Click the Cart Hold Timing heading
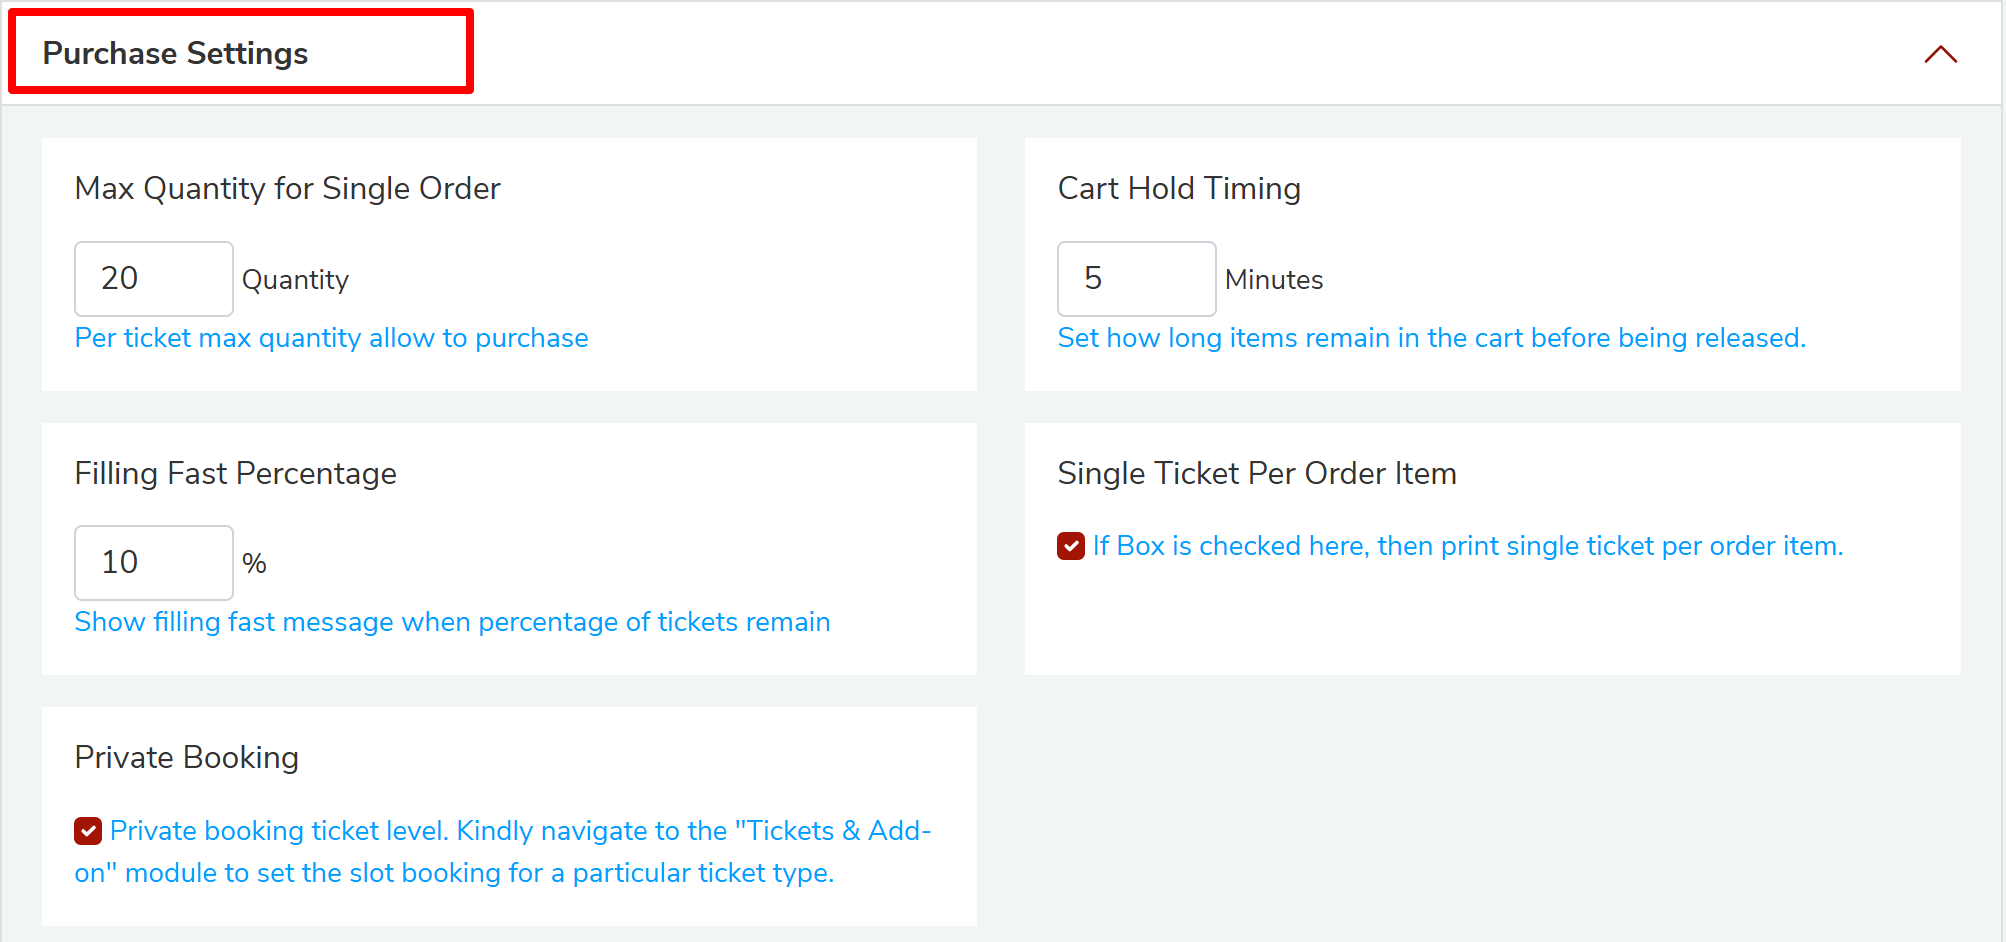Screen dimensions: 2006x942 (x=1179, y=188)
